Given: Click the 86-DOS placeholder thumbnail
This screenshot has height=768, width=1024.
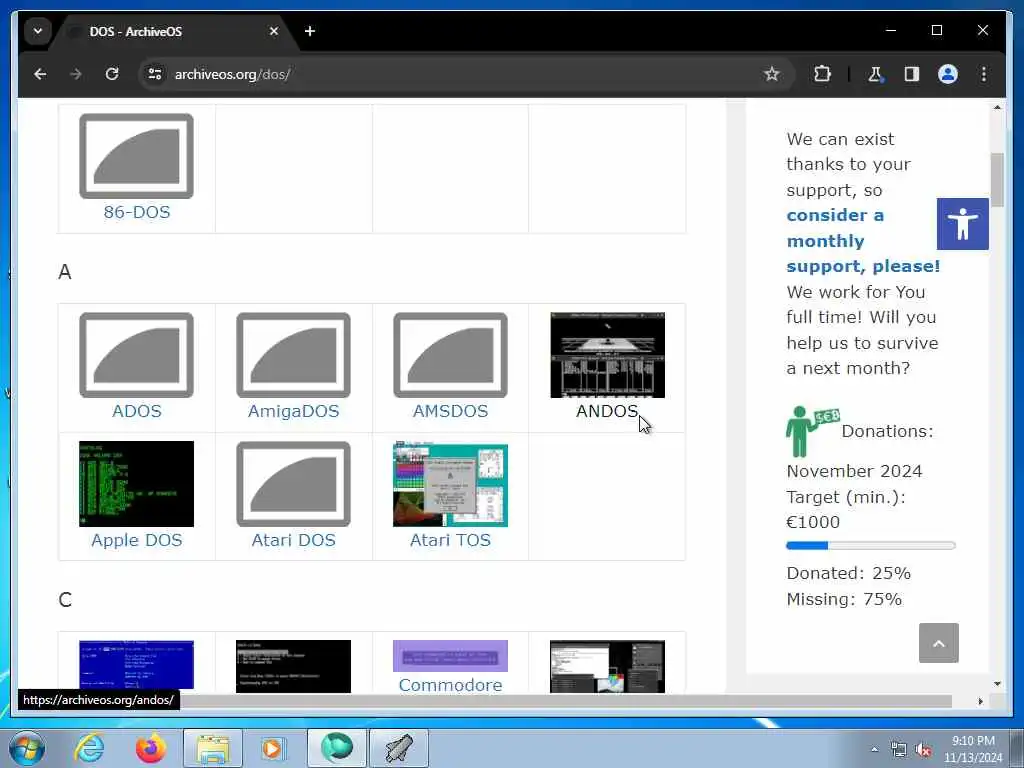Looking at the screenshot, I should 136,156.
